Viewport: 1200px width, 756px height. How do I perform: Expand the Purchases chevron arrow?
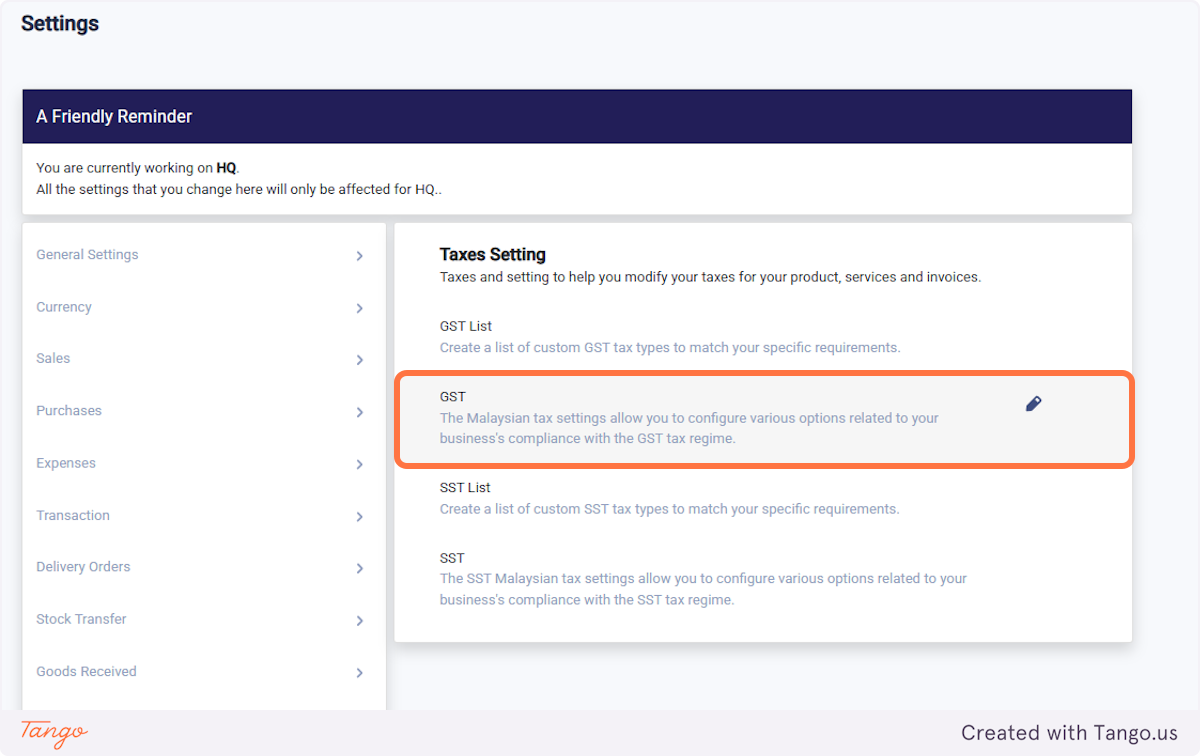[x=359, y=412]
